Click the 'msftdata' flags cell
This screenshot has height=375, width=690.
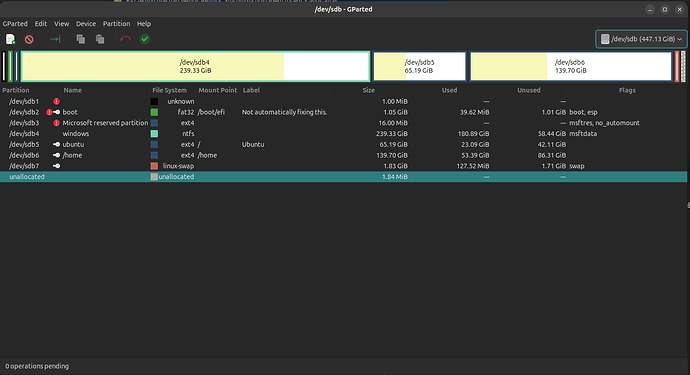pos(583,134)
